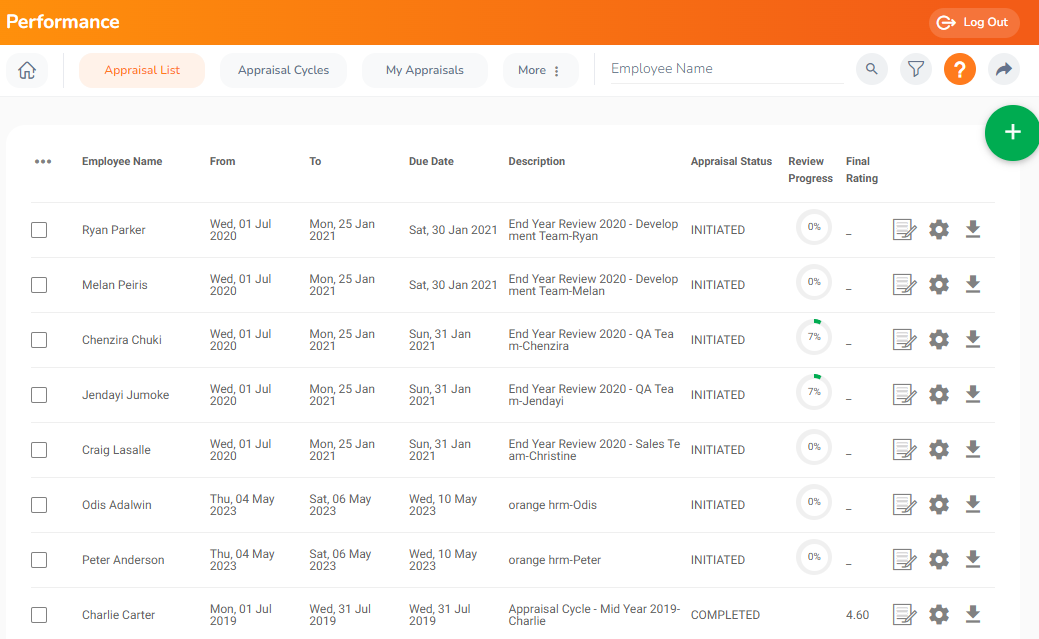
Task: Go to the home page icon
Action: (x=27, y=70)
